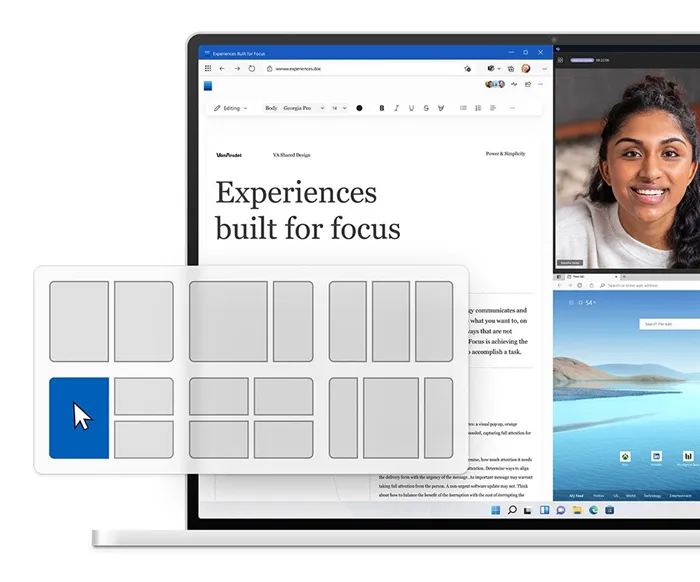The height and width of the screenshot is (582, 700).
Task: Open the Windows Start button in taskbar
Action: (495, 510)
